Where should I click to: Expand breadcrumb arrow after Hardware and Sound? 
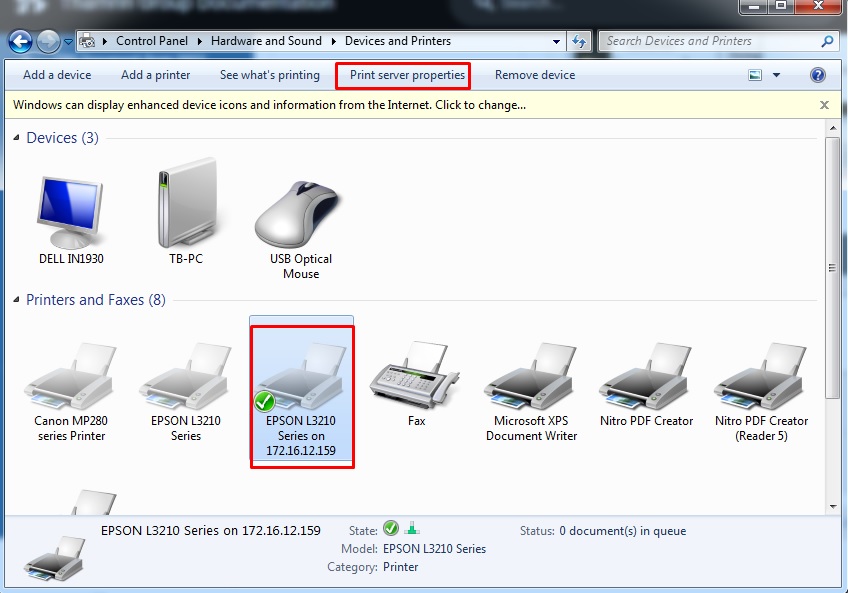334,41
